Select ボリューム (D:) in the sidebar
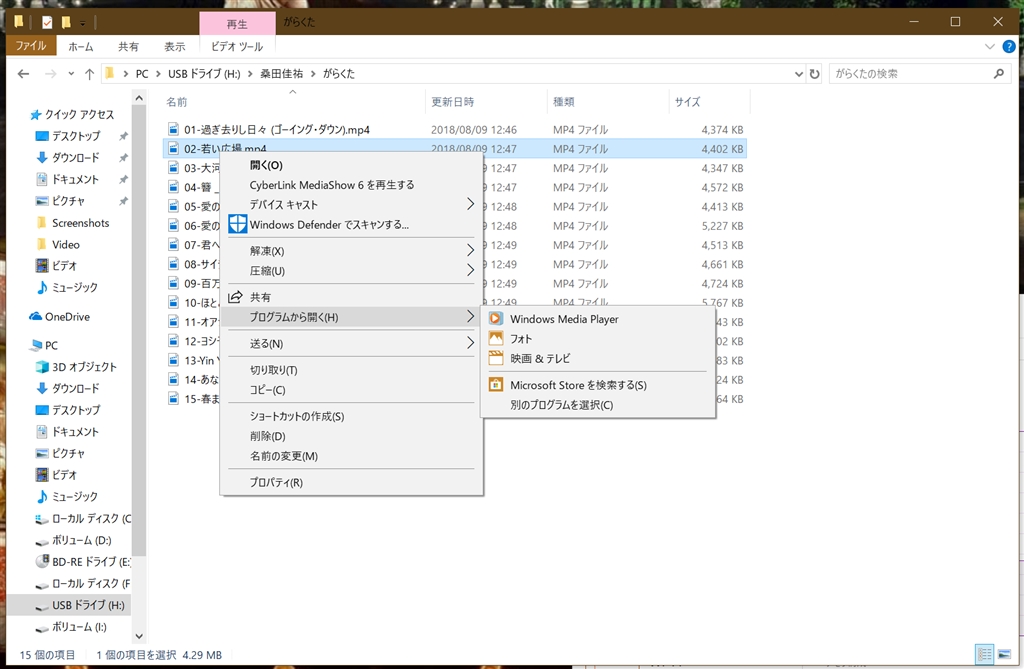The image size is (1024, 669). 72,540
